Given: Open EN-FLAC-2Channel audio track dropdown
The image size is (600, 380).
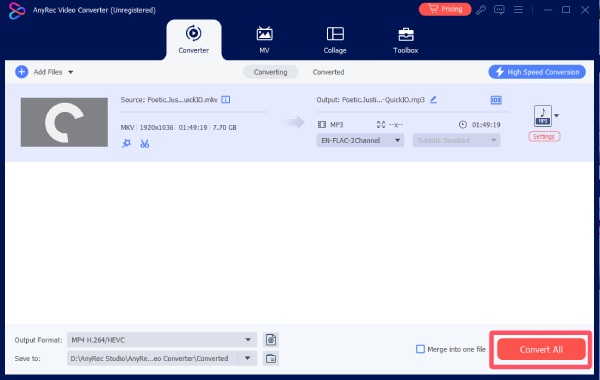Looking at the screenshot, I should tap(360, 140).
